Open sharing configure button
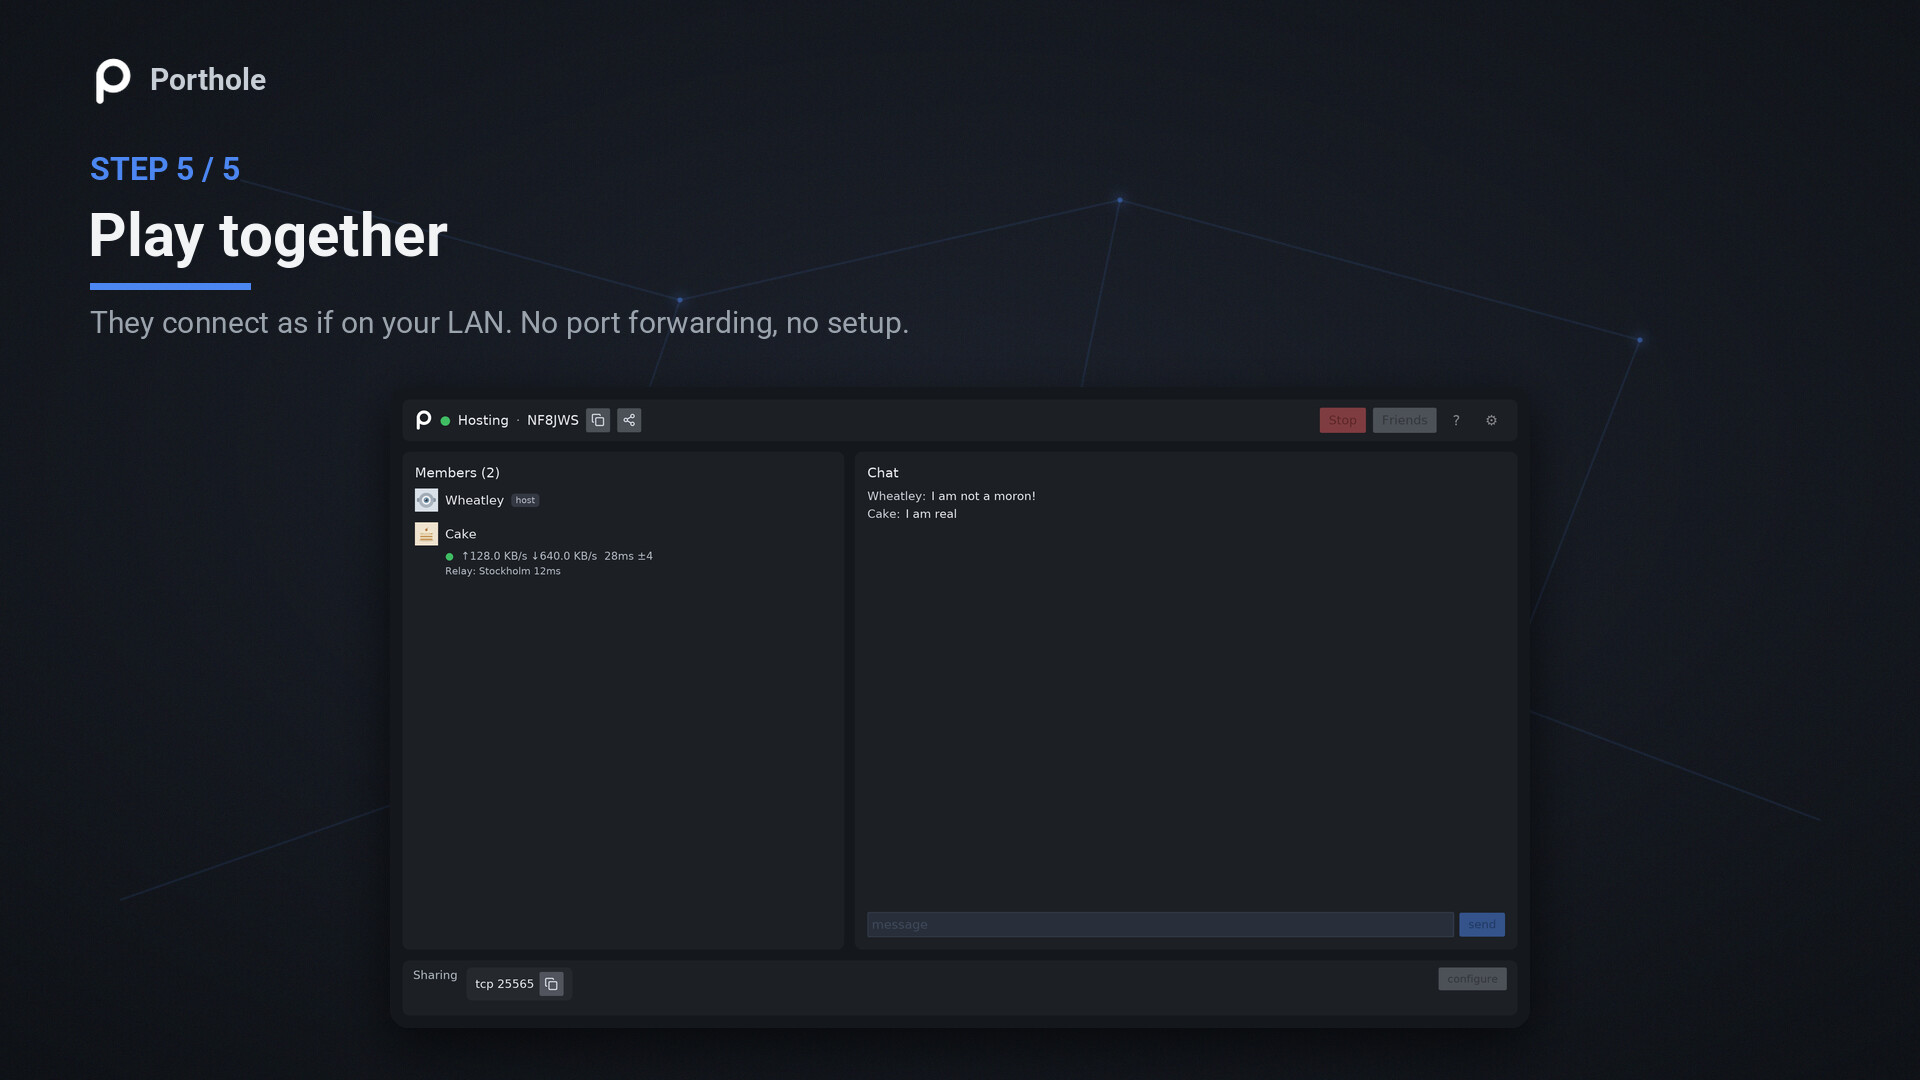This screenshot has height=1080, width=1920. [x=1472, y=979]
